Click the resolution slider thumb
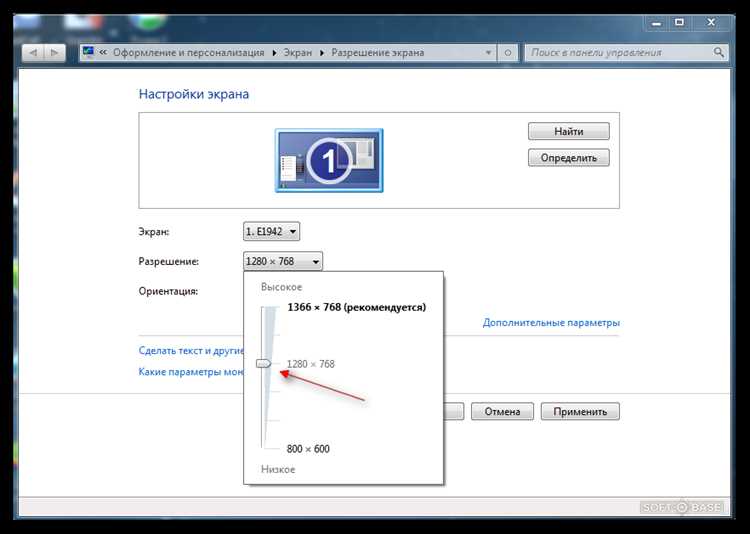The height and width of the screenshot is (534, 750). pos(264,364)
